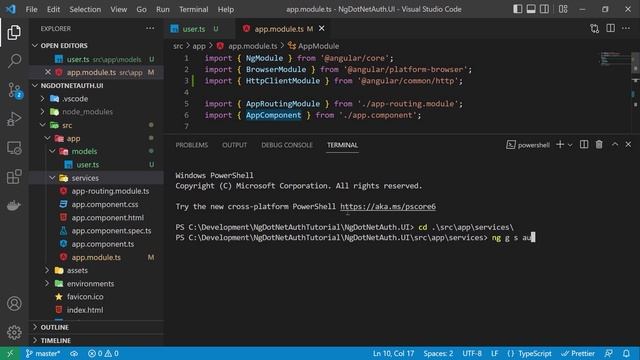Open the Selection menu
The image size is (640, 360).
pos(85,9)
